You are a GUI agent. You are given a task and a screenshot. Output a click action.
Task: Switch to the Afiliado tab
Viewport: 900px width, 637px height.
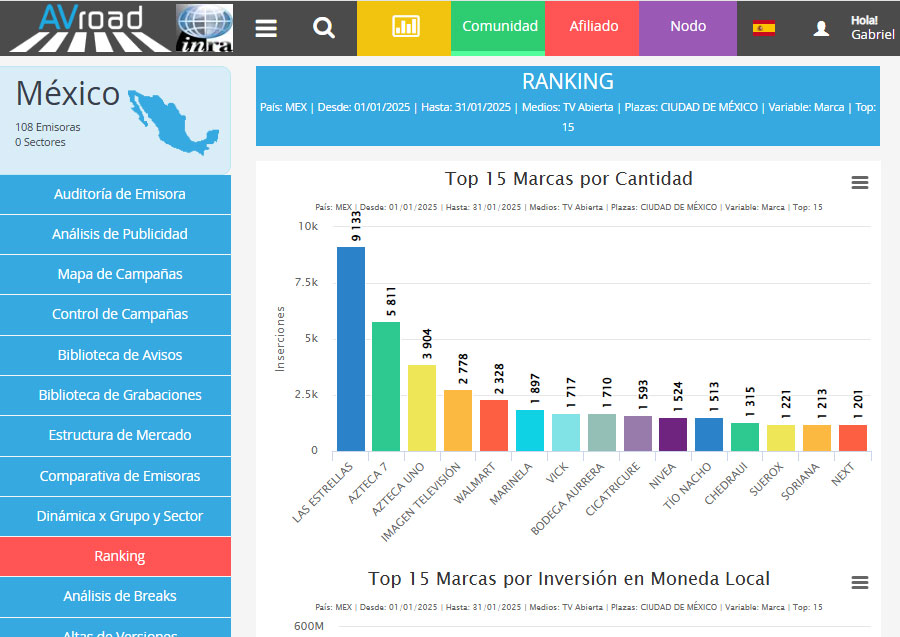(x=592, y=26)
